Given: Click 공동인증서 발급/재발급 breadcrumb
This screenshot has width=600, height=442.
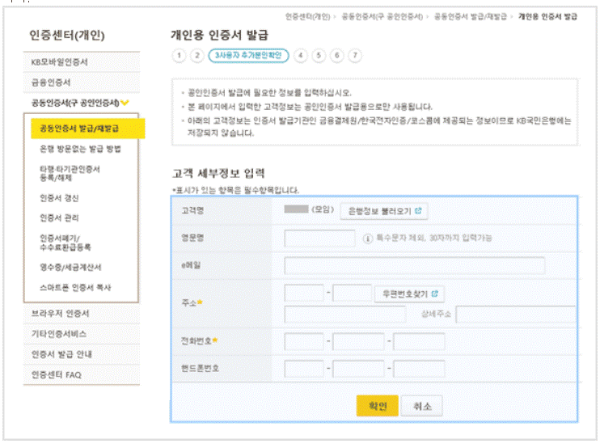Looking at the screenshot, I should click(470, 16).
